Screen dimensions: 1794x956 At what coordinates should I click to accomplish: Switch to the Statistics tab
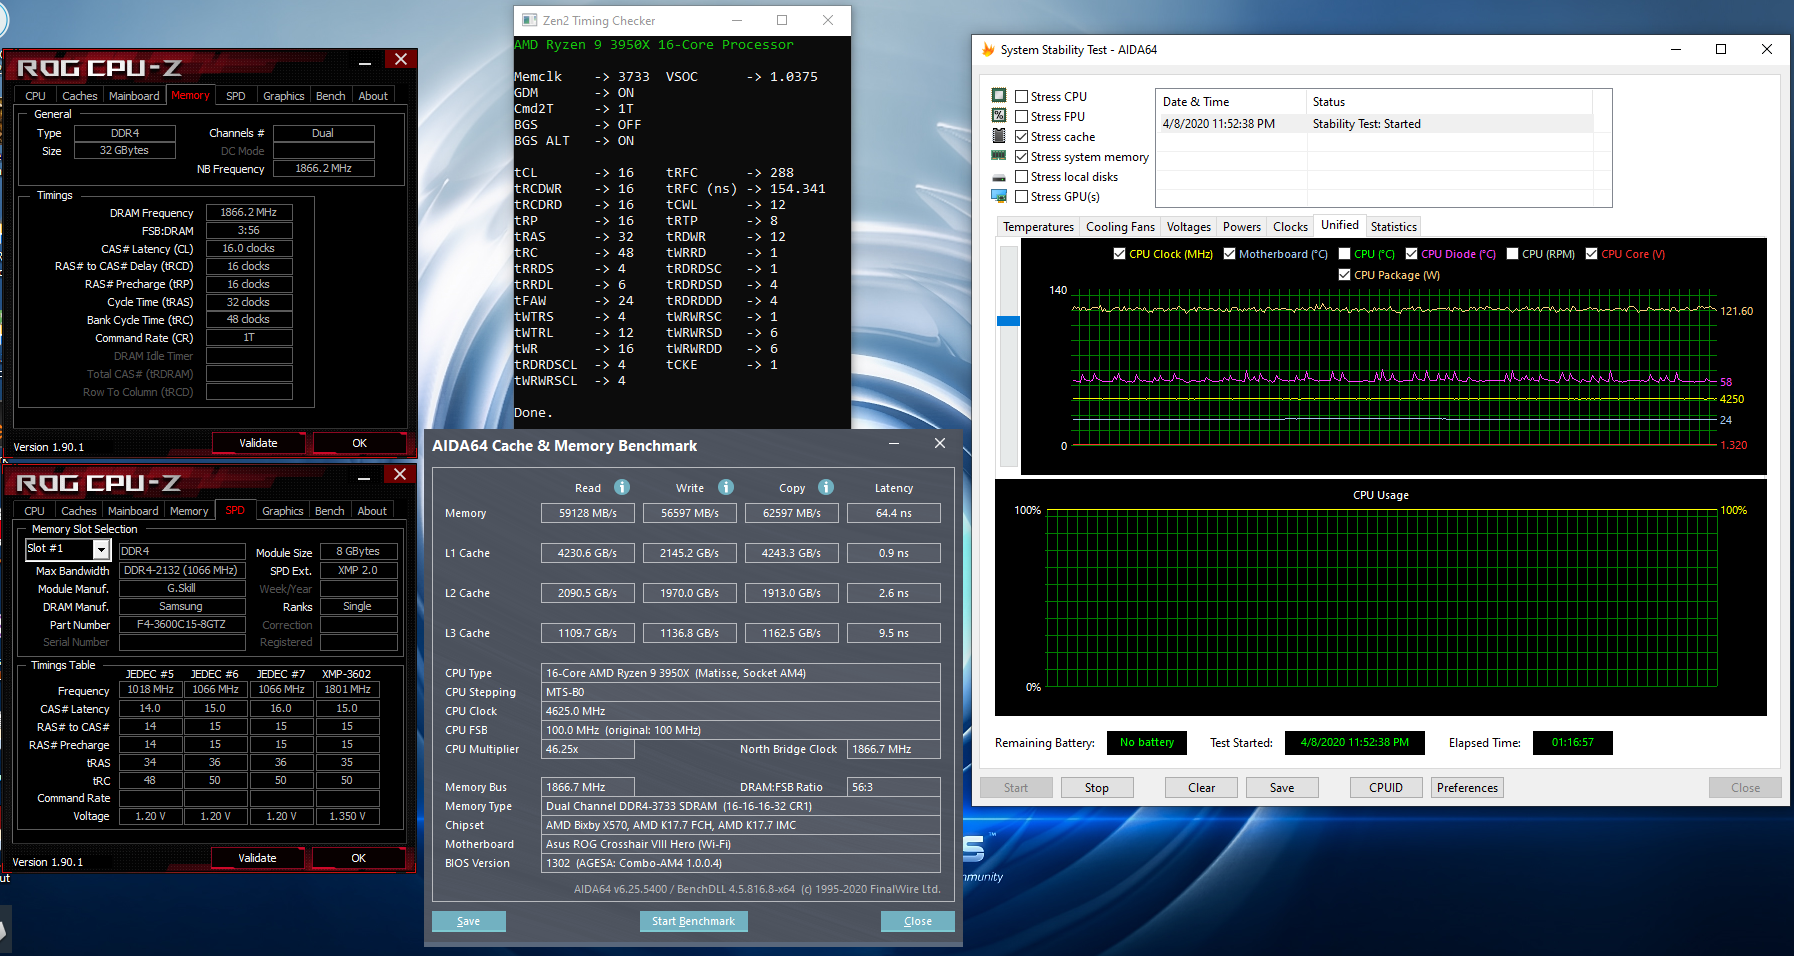1393,227
